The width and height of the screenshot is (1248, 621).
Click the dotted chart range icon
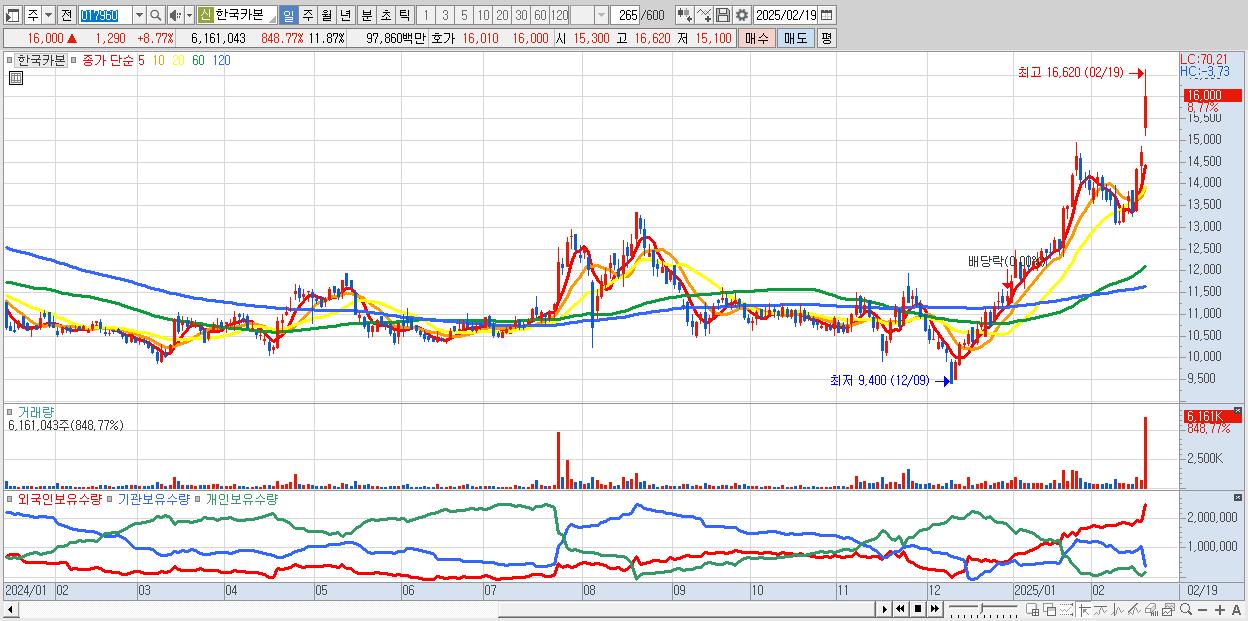(x=1066, y=609)
